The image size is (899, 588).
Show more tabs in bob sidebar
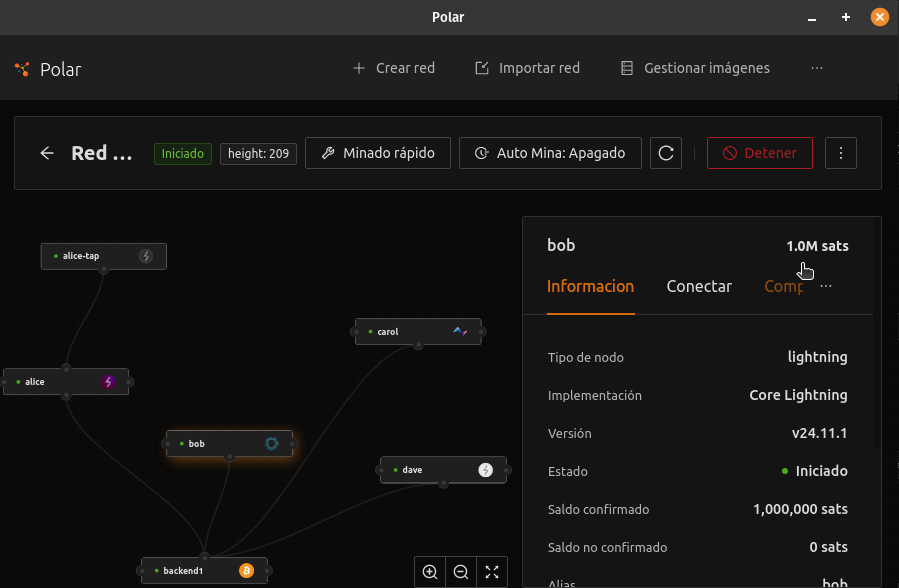pos(826,286)
